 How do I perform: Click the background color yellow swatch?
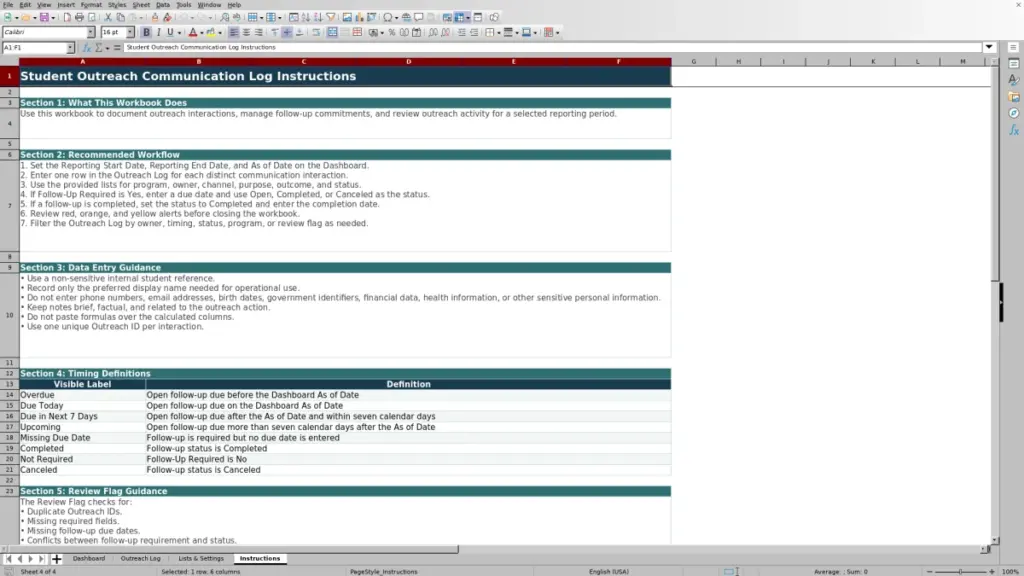coord(211,32)
